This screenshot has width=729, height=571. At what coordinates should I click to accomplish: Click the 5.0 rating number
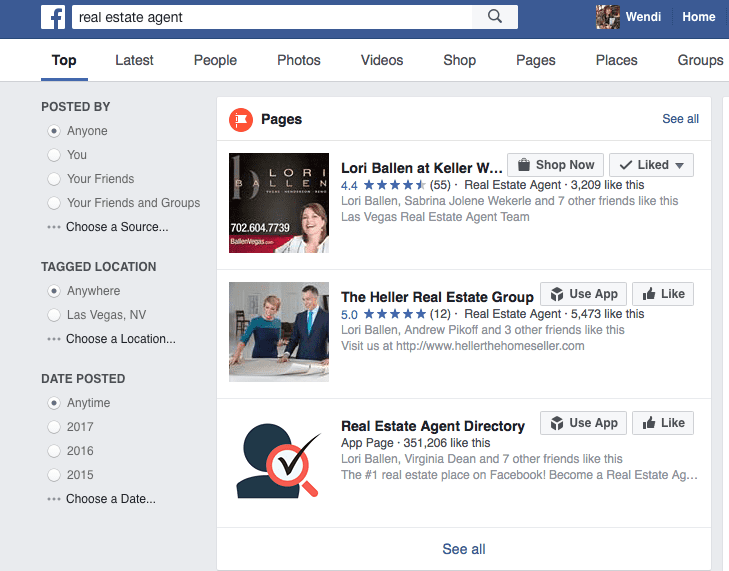tap(349, 315)
